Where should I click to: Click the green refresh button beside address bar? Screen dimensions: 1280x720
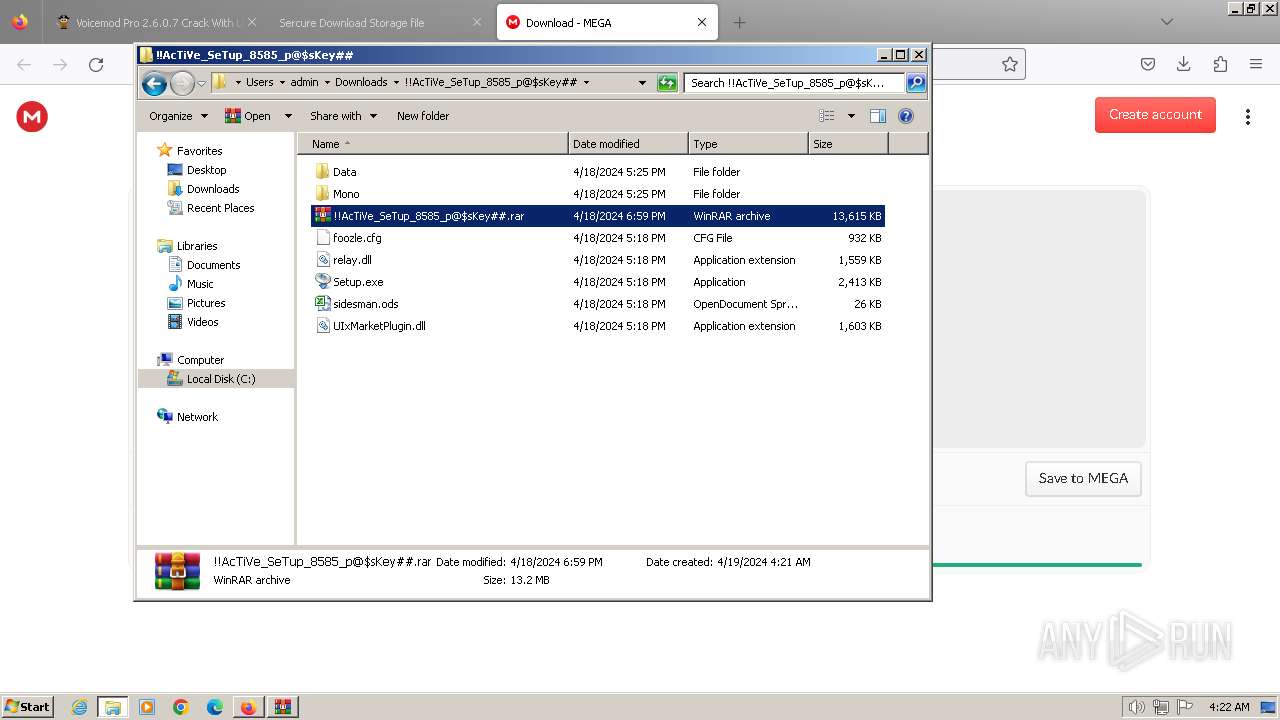[667, 83]
